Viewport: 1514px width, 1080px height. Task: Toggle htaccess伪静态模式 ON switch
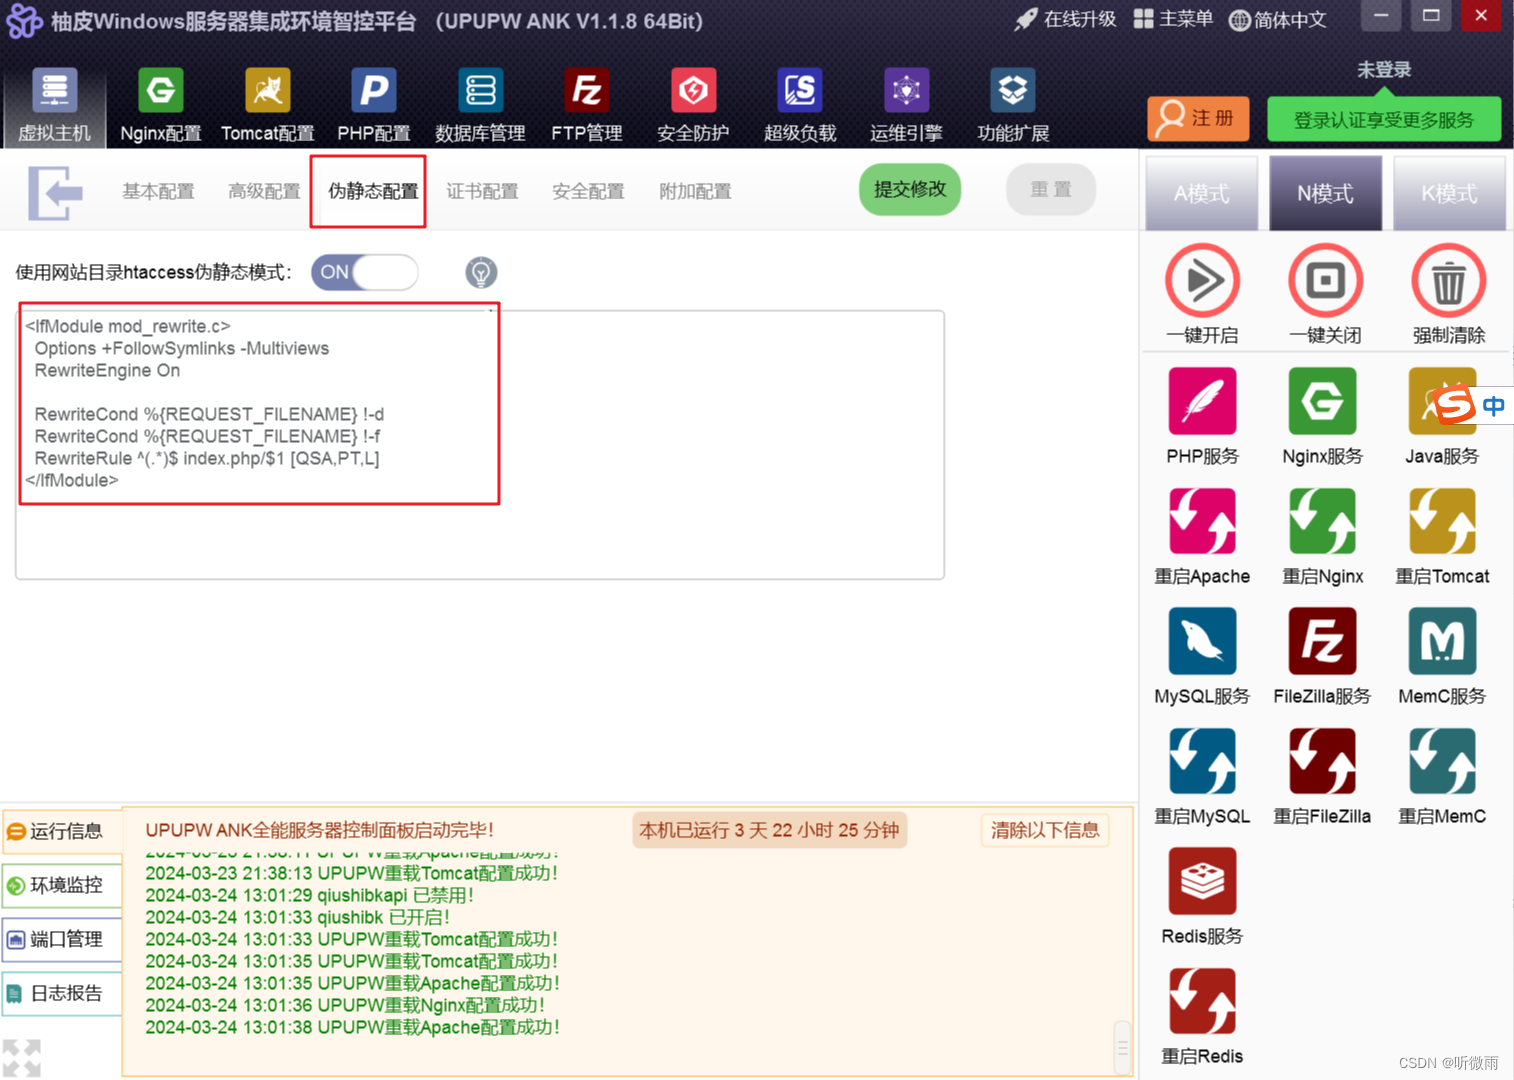[365, 272]
